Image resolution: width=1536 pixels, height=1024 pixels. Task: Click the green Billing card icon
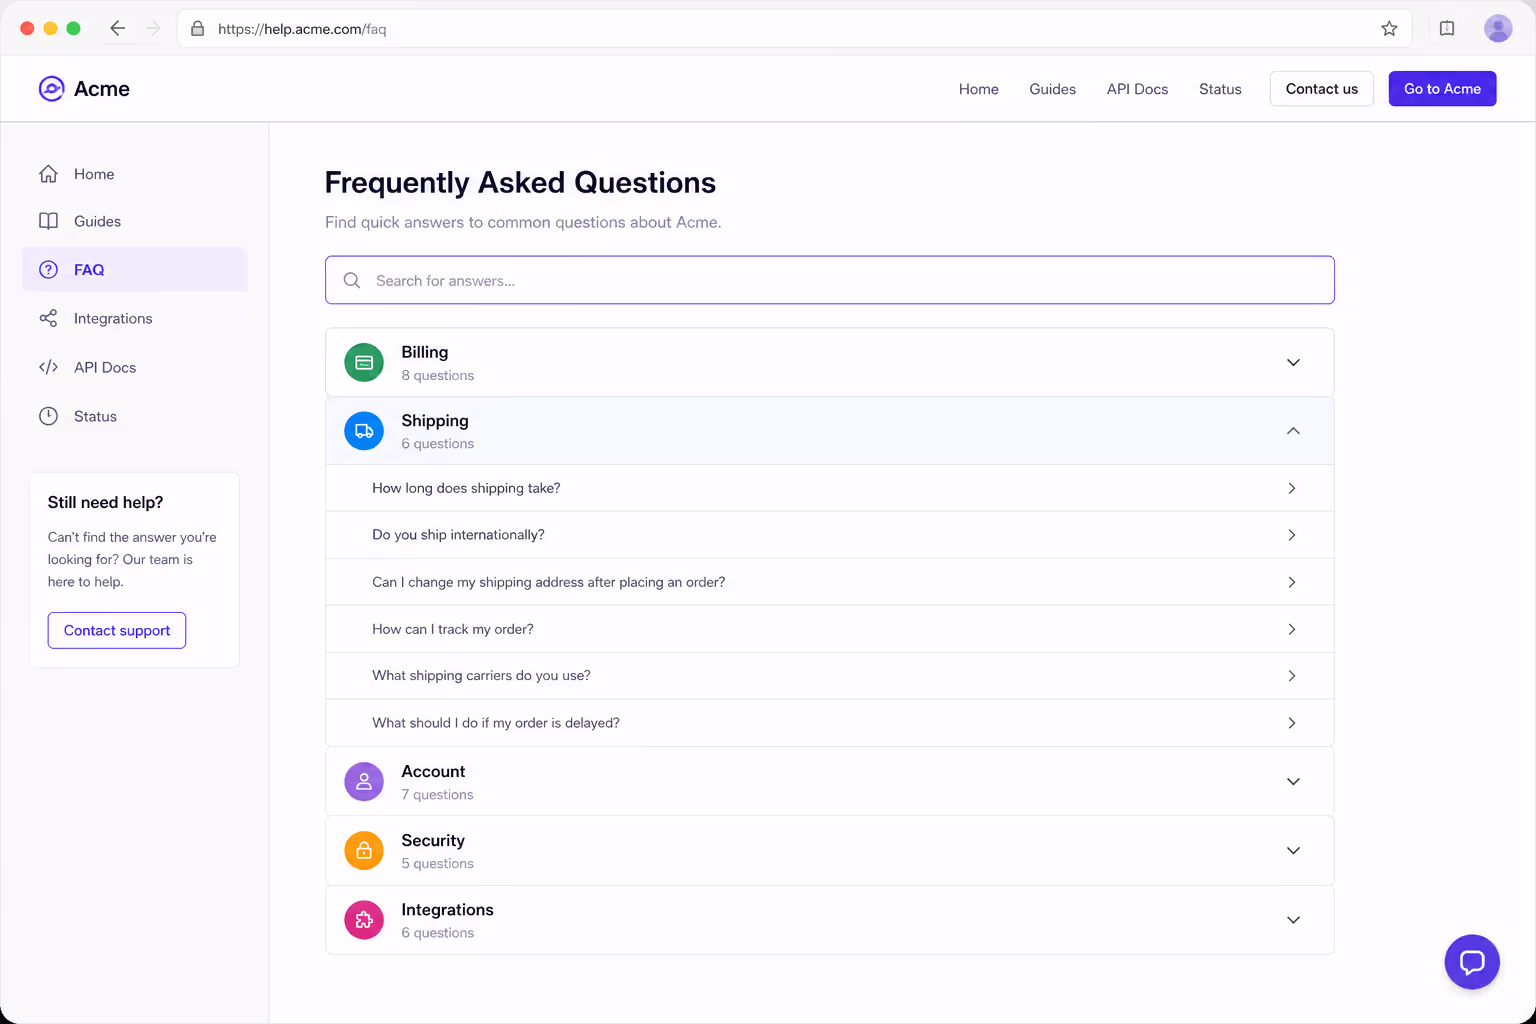[x=364, y=362]
